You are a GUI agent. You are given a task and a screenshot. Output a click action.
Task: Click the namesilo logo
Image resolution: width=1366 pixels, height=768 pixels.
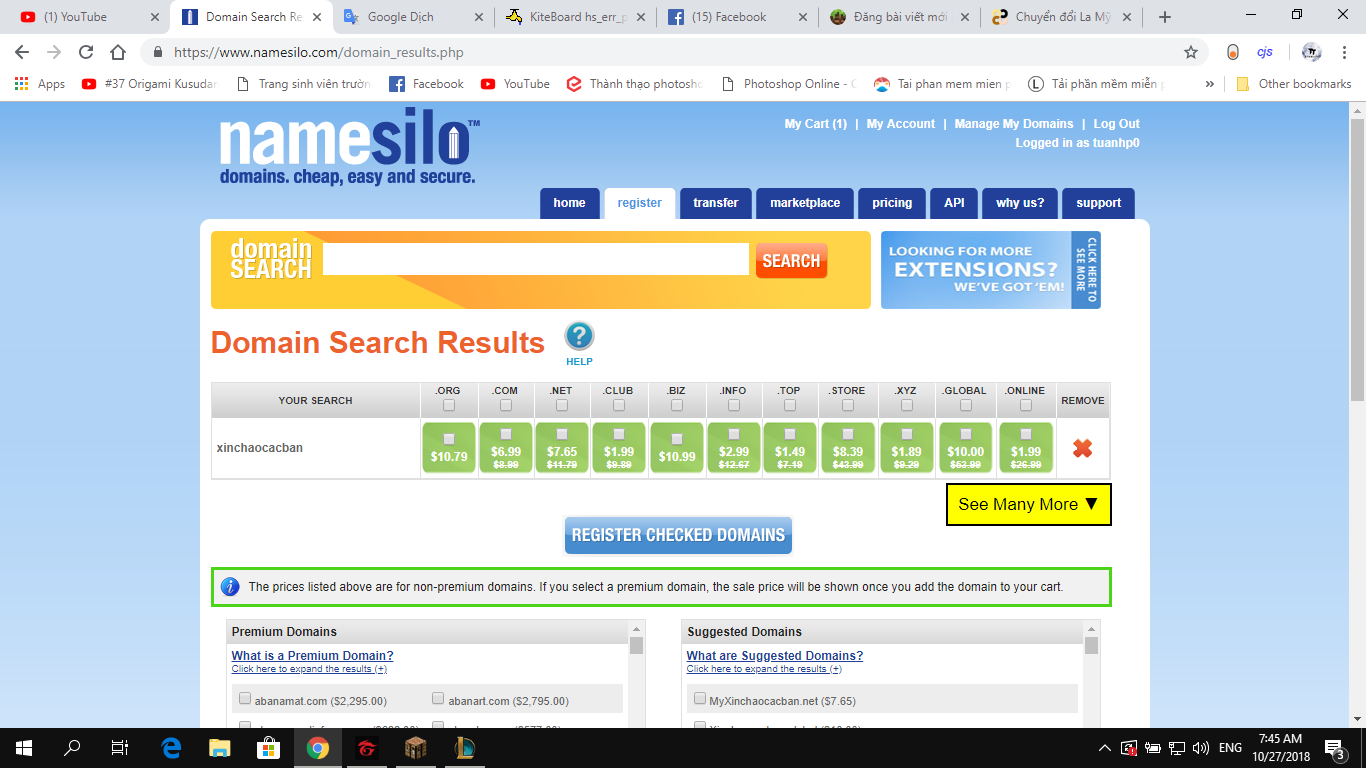click(x=349, y=146)
